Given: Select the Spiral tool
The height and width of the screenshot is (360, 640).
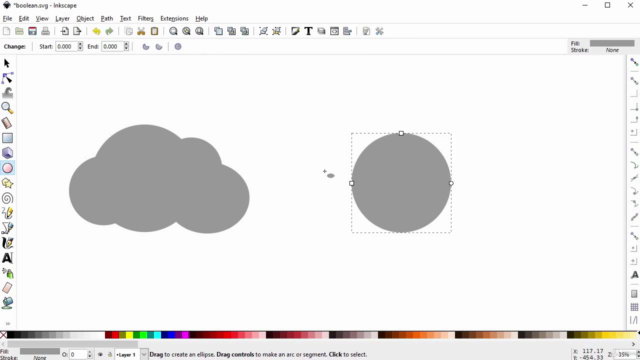Looking at the screenshot, I should 7,198.
